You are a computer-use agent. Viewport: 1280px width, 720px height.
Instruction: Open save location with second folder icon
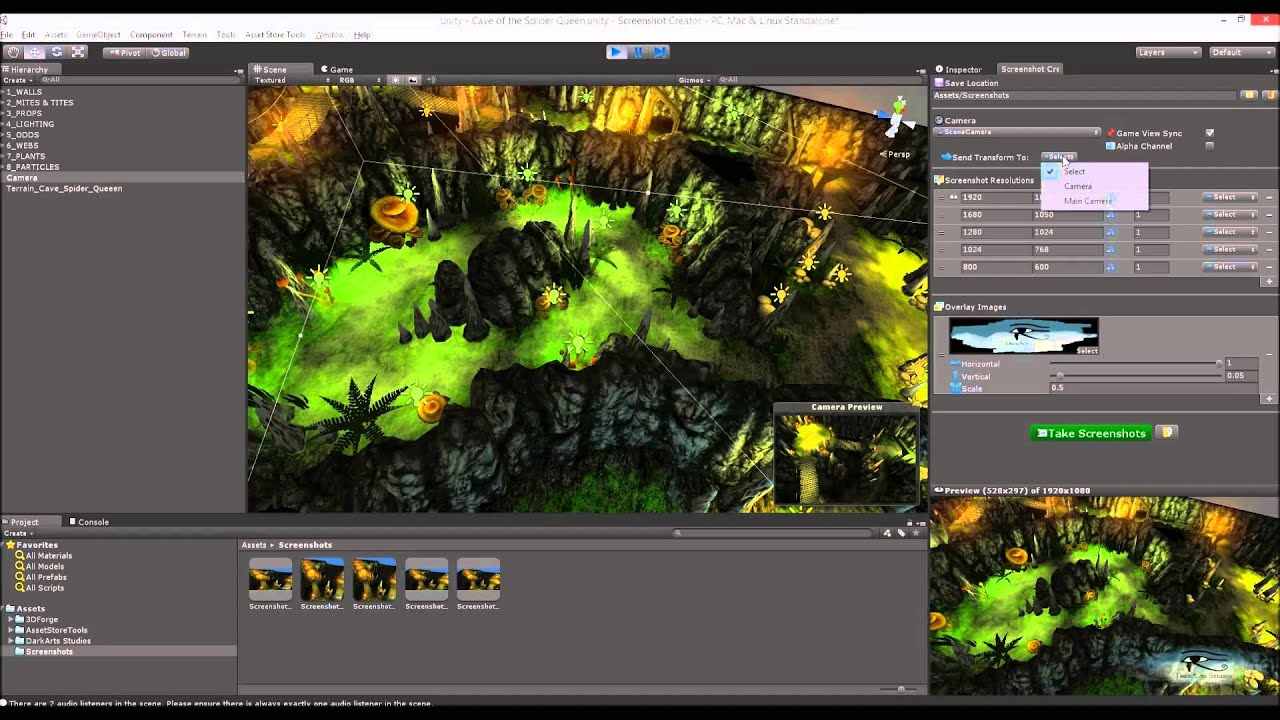[x=1268, y=95]
